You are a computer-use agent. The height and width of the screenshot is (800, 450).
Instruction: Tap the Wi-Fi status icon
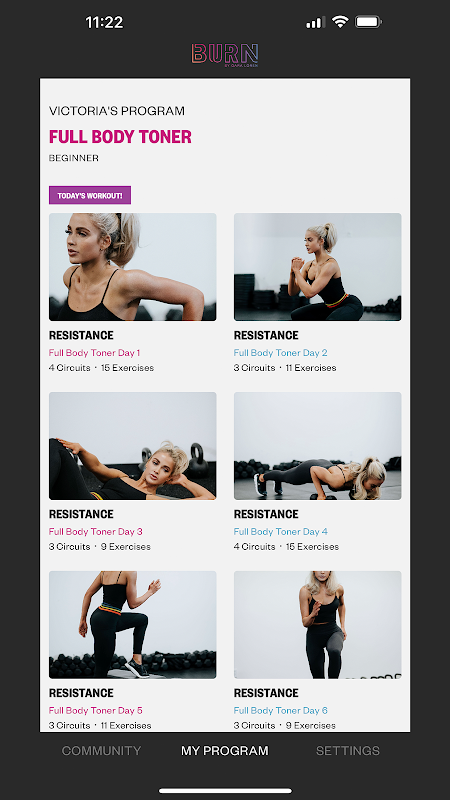click(x=339, y=22)
